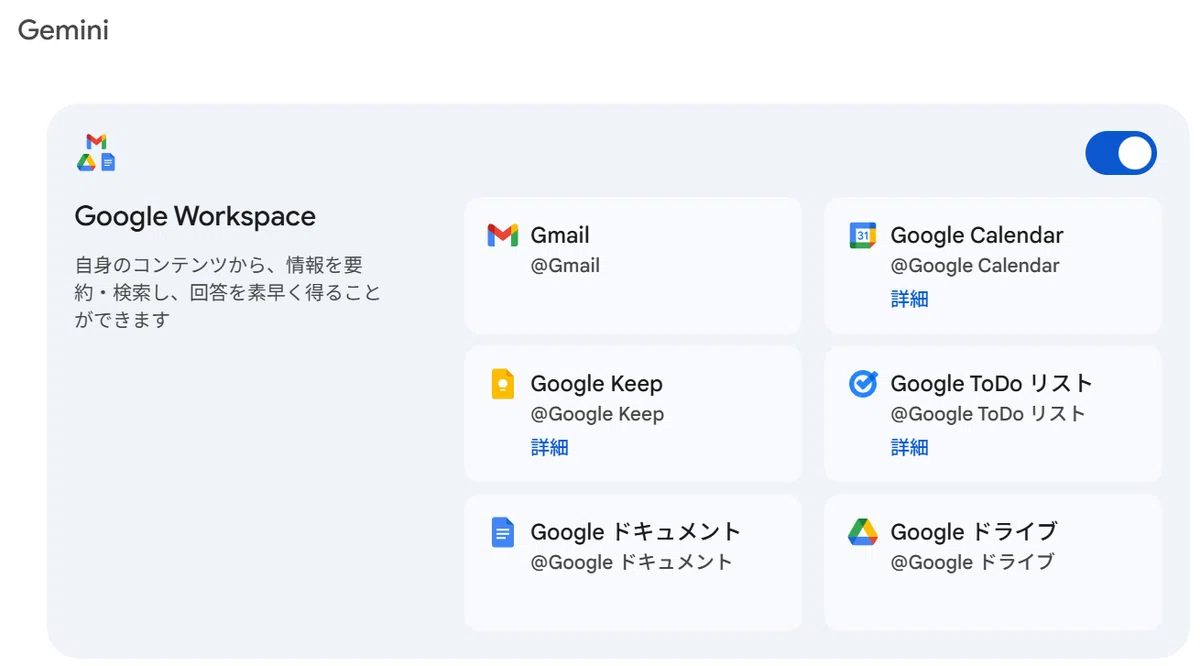Click the Google Workspace heading

pyautogui.click(x=195, y=216)
